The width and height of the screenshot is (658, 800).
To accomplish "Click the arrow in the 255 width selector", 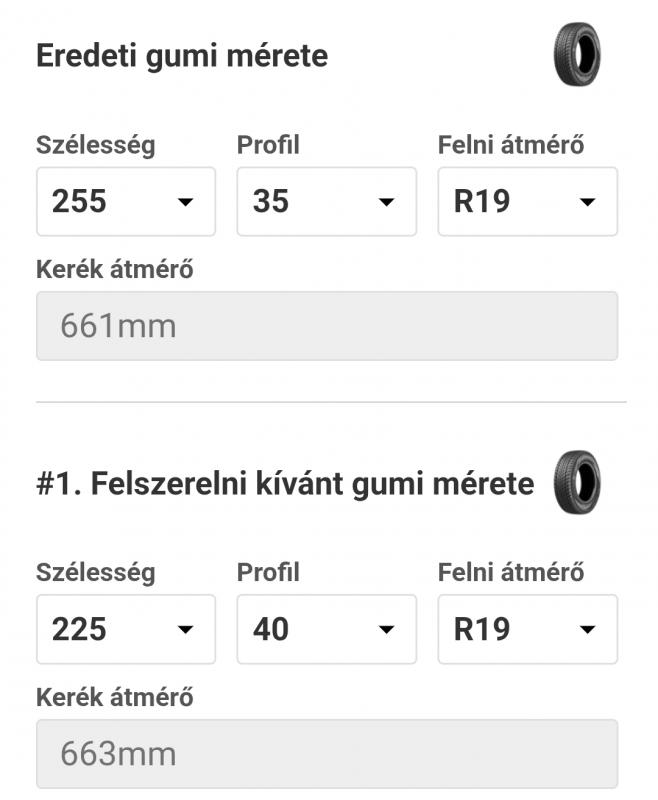I will [185, 202].
